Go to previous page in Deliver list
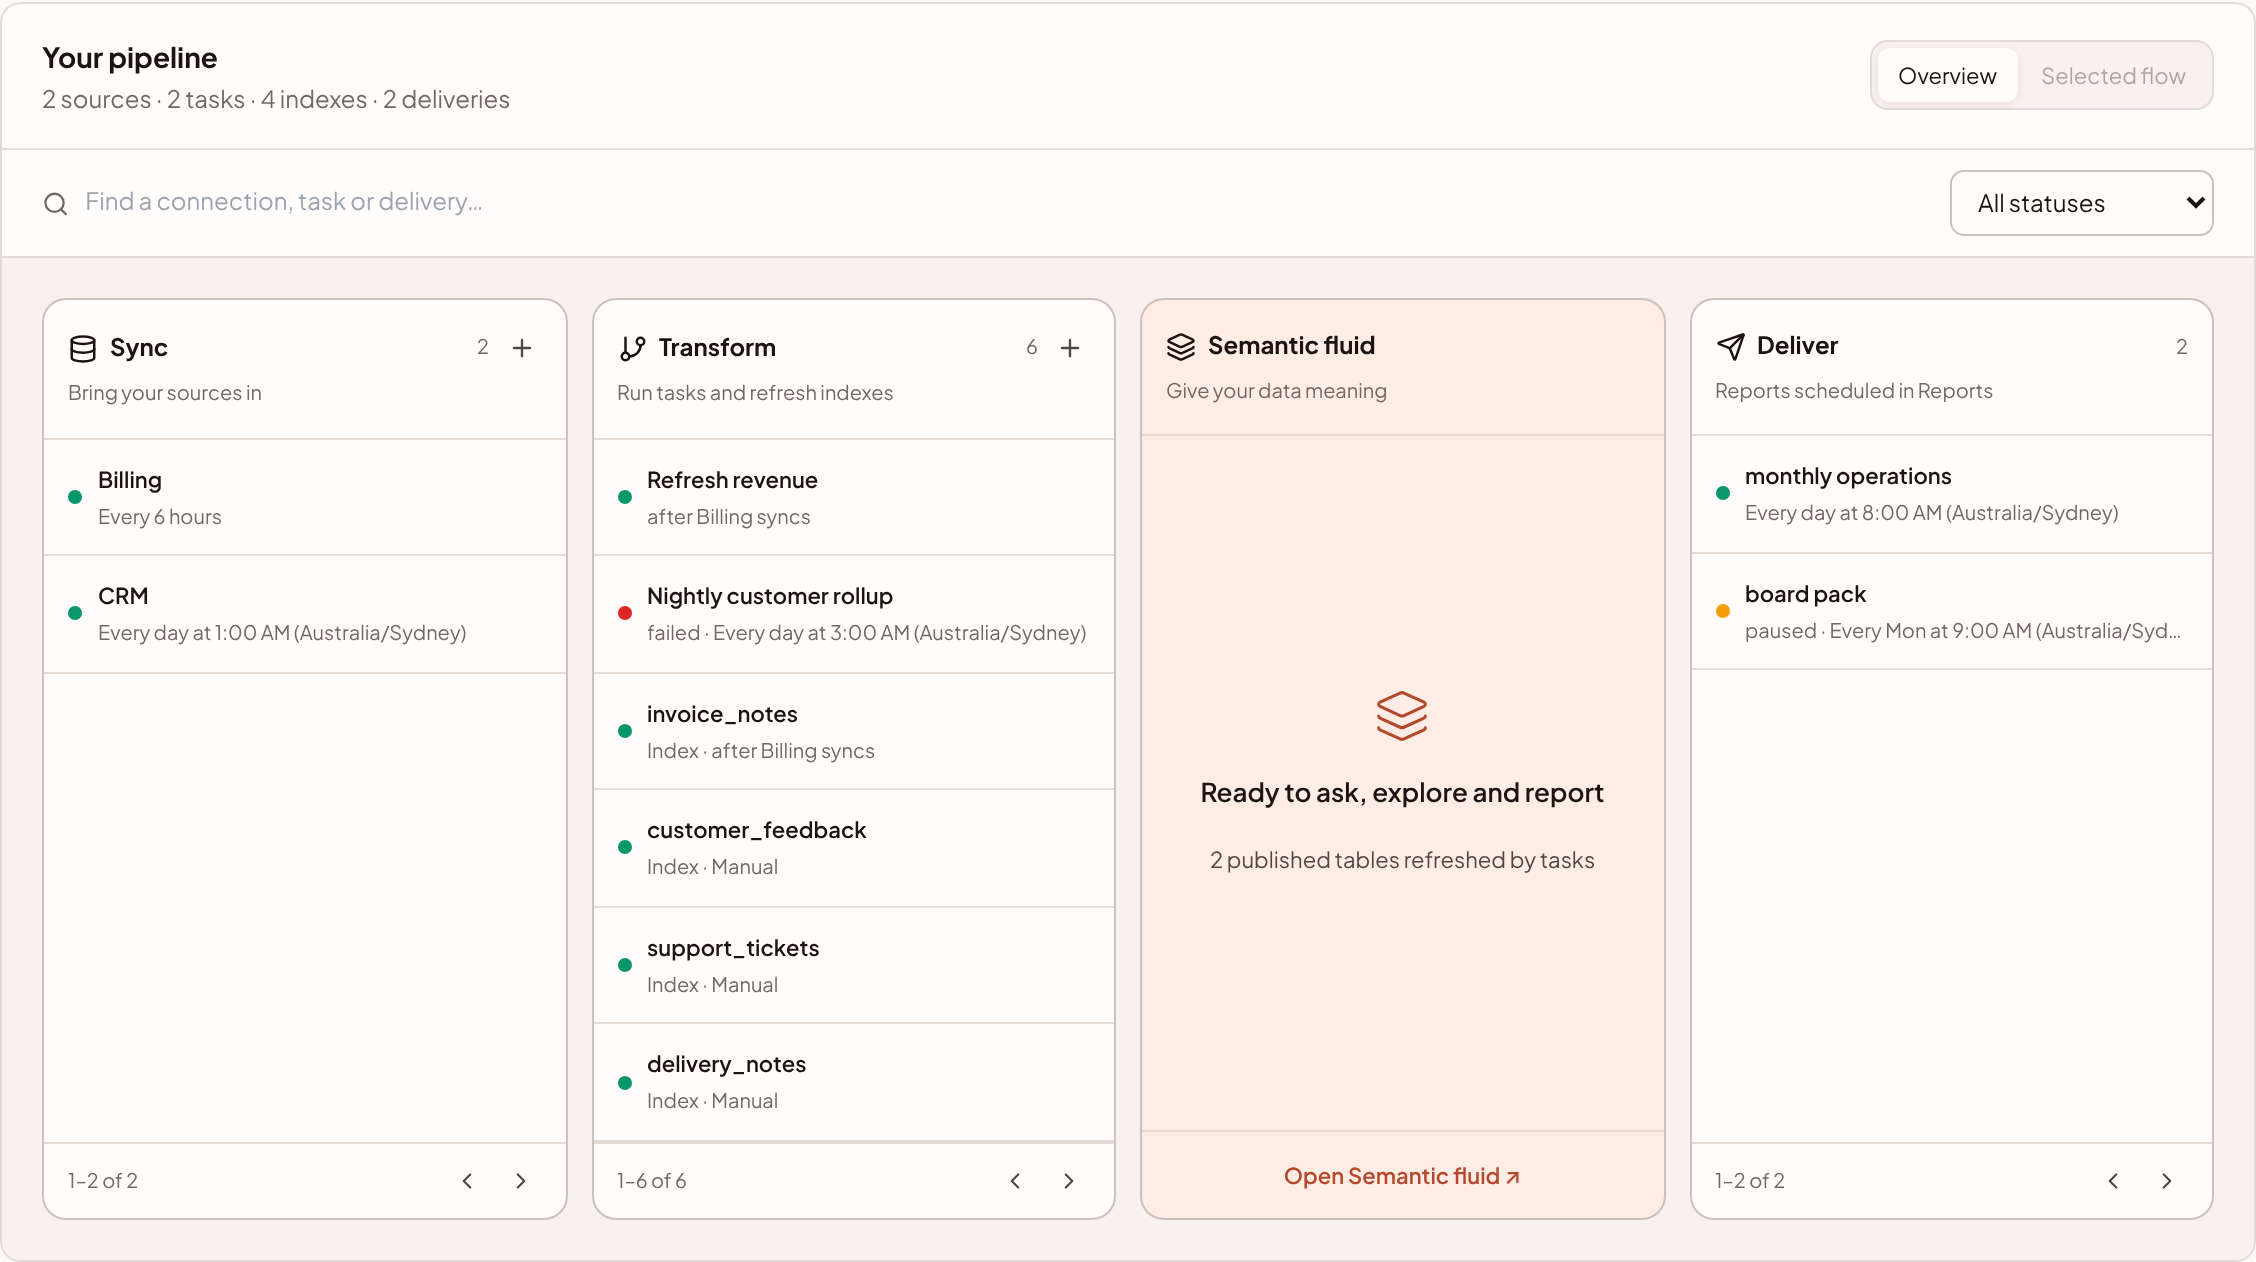Image resolution: width=2256 pixels, height=1262 pixels. point(2113,1181)
